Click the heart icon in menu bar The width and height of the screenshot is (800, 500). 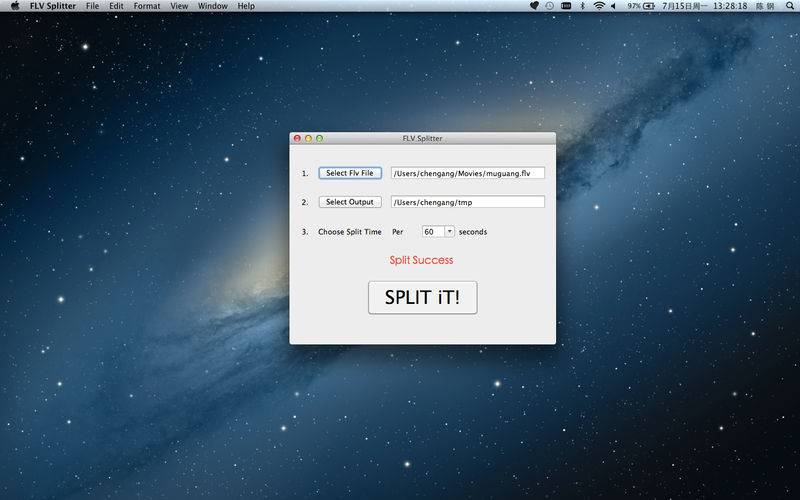pyautogui.click(x=534, y=6)
